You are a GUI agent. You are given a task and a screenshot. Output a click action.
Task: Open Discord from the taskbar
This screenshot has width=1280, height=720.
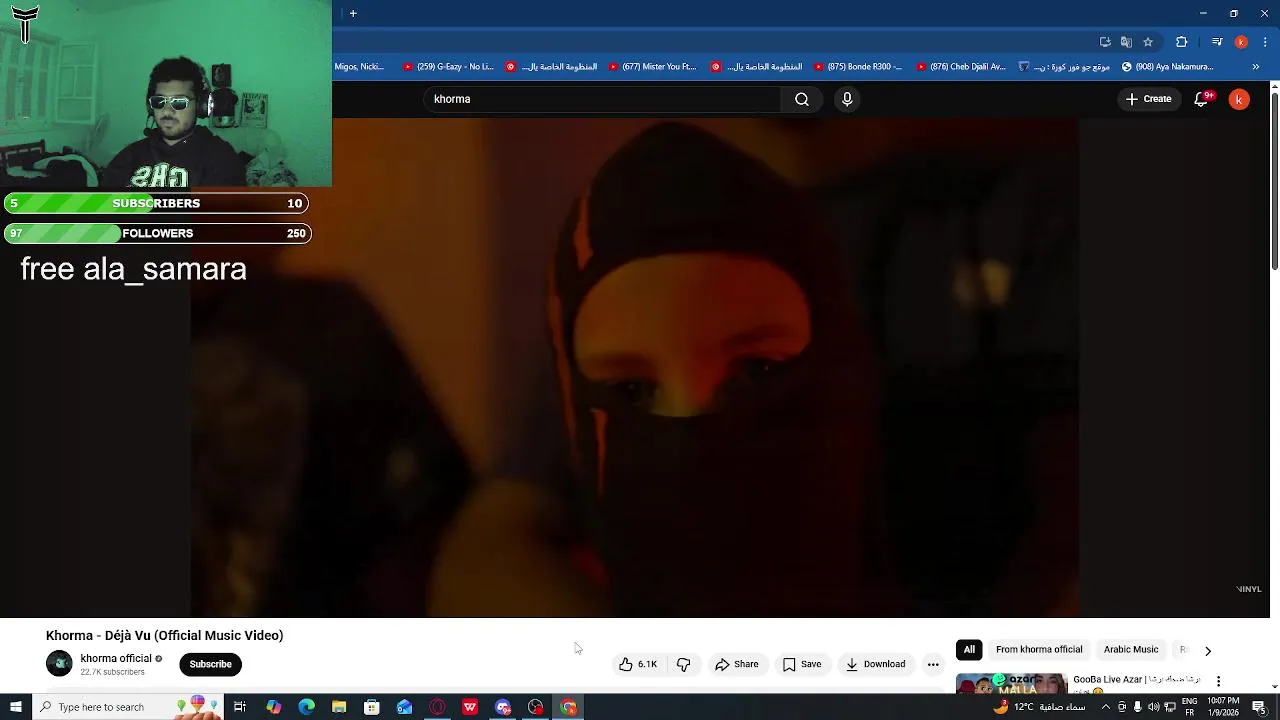tap(503, 707)
